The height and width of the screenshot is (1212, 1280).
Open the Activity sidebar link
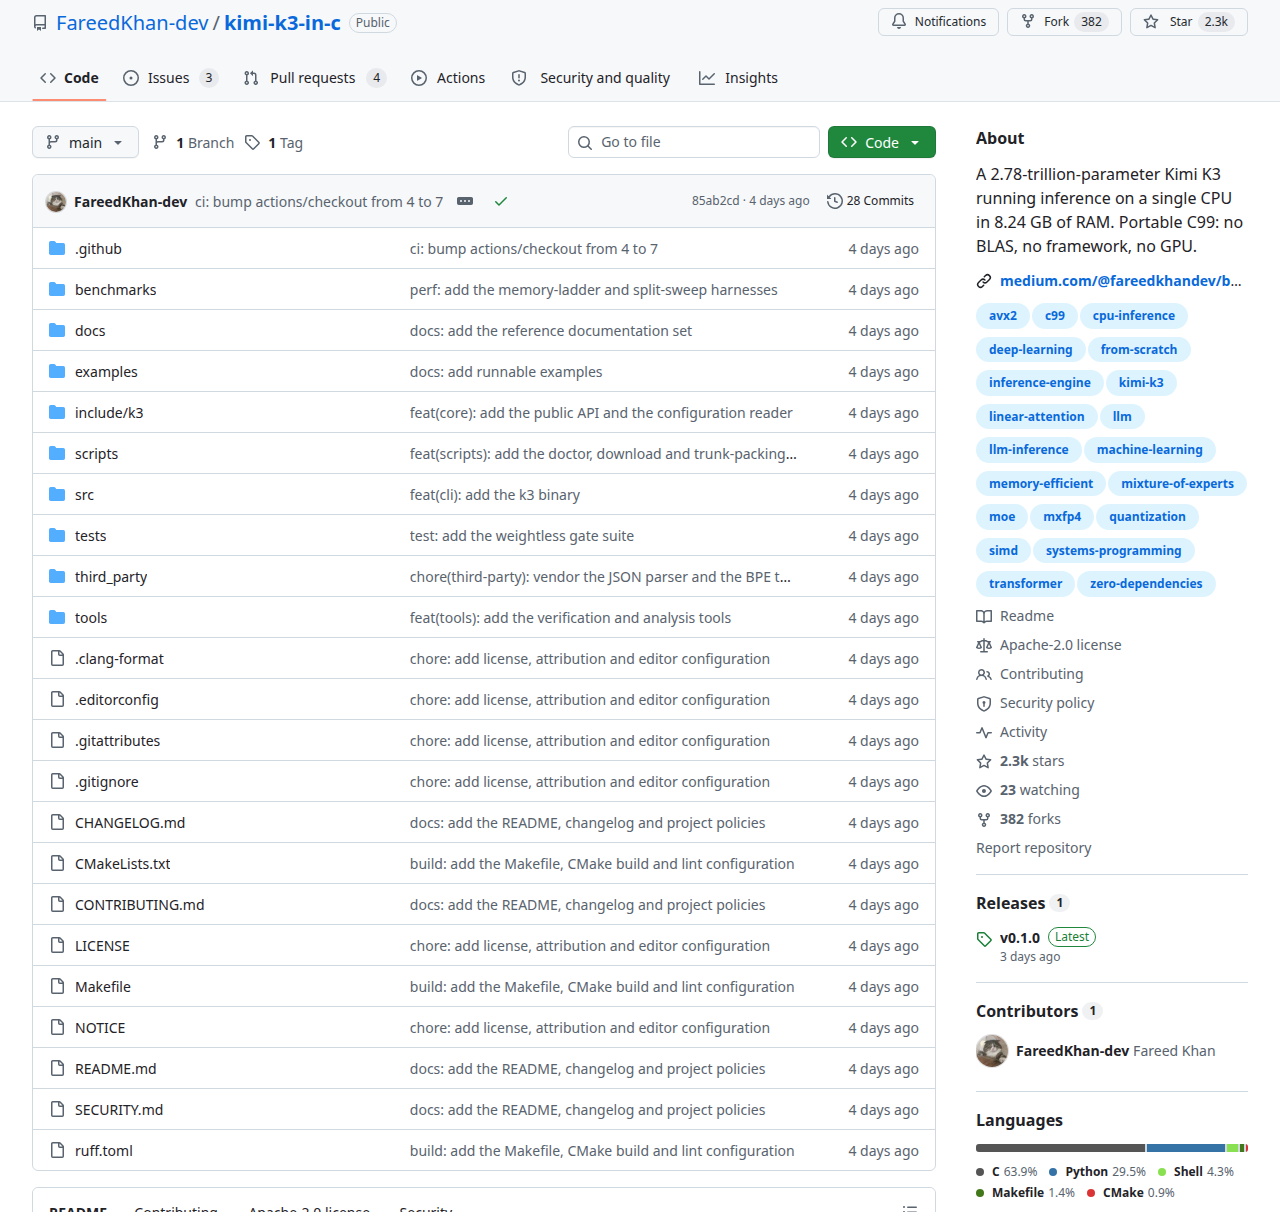tap(1012, 732)
